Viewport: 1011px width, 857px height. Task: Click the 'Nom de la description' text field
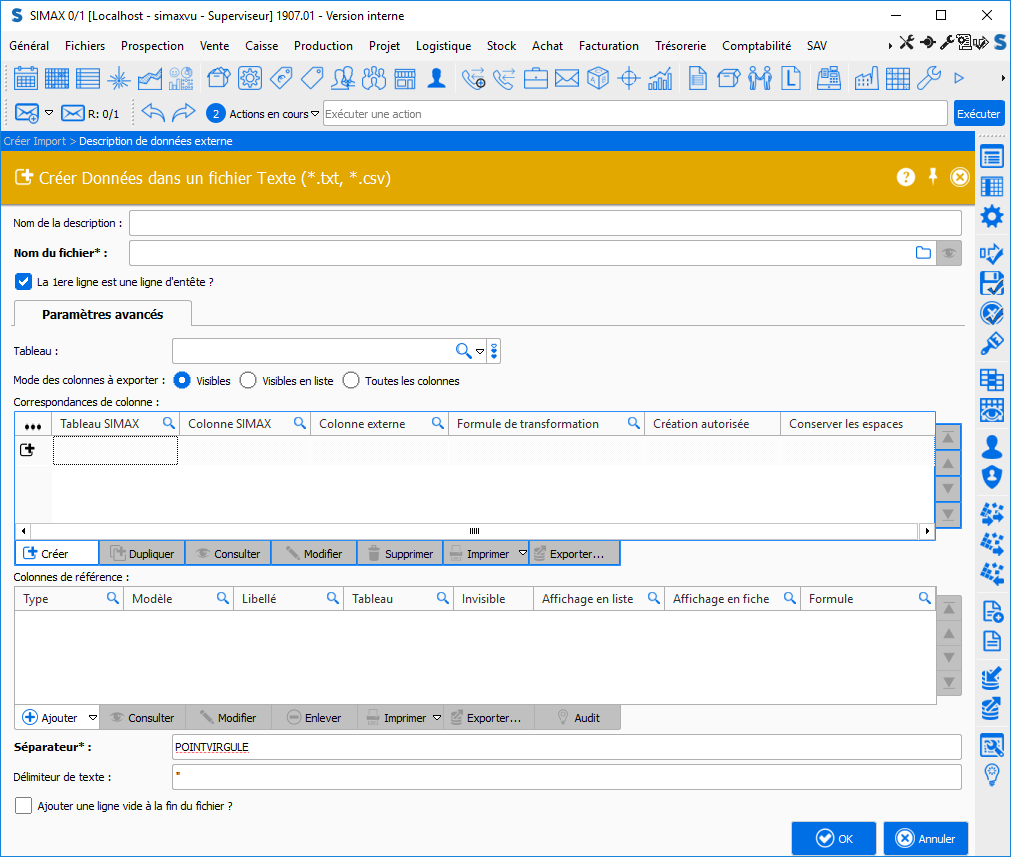(545, 223)
